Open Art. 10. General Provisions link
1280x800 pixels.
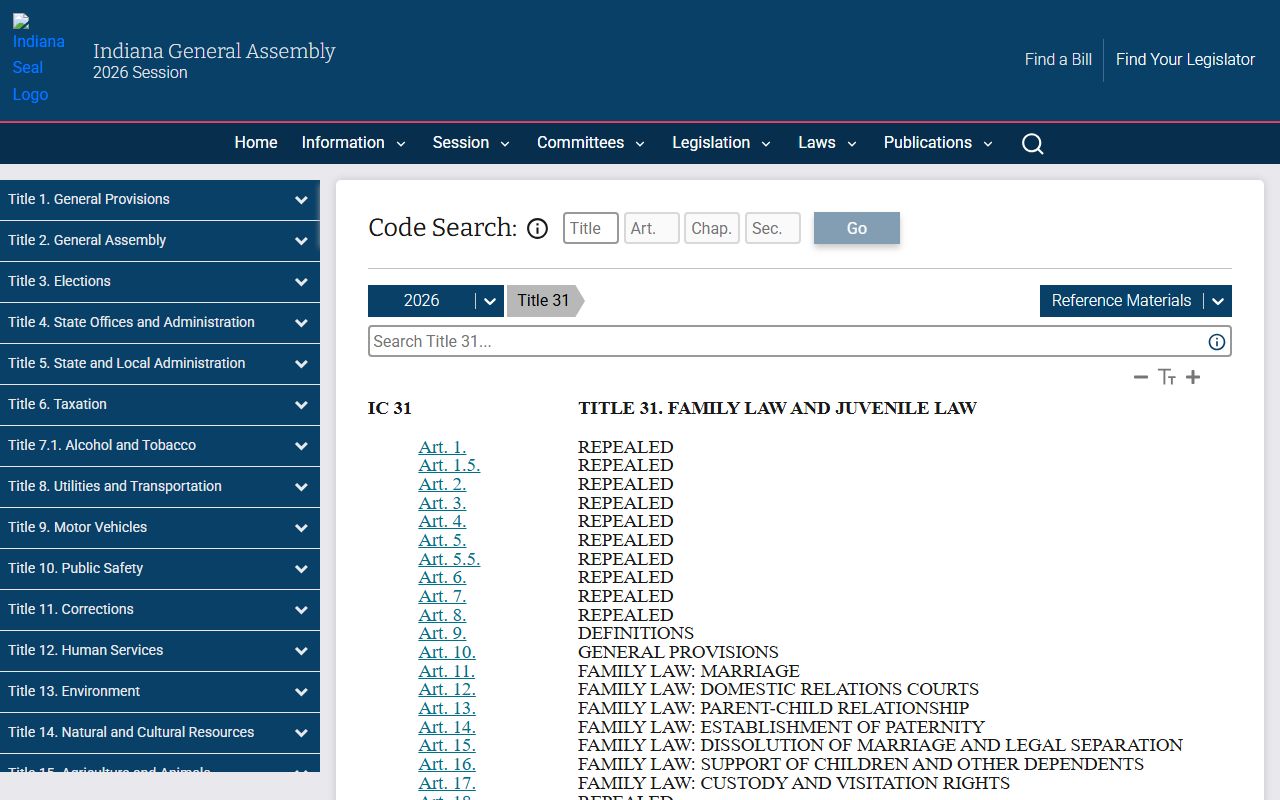pos(447,652)
